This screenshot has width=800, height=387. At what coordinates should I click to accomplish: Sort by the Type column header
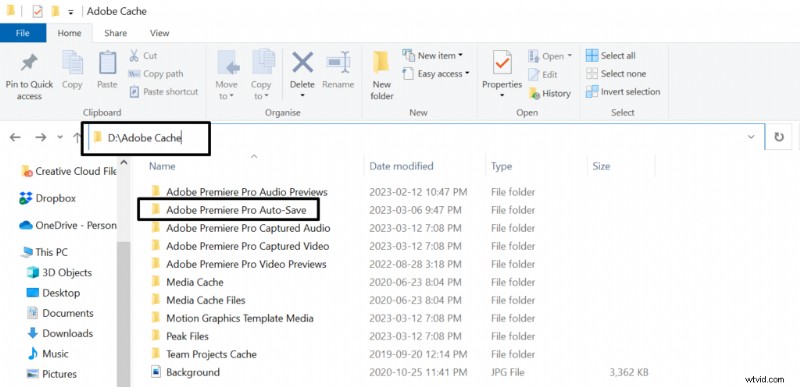501,166
